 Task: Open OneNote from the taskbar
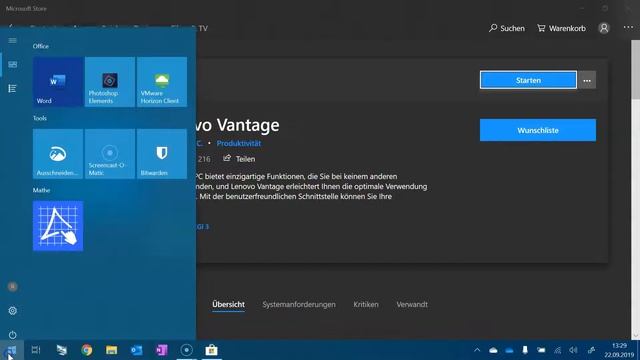(x=162, y=350)
